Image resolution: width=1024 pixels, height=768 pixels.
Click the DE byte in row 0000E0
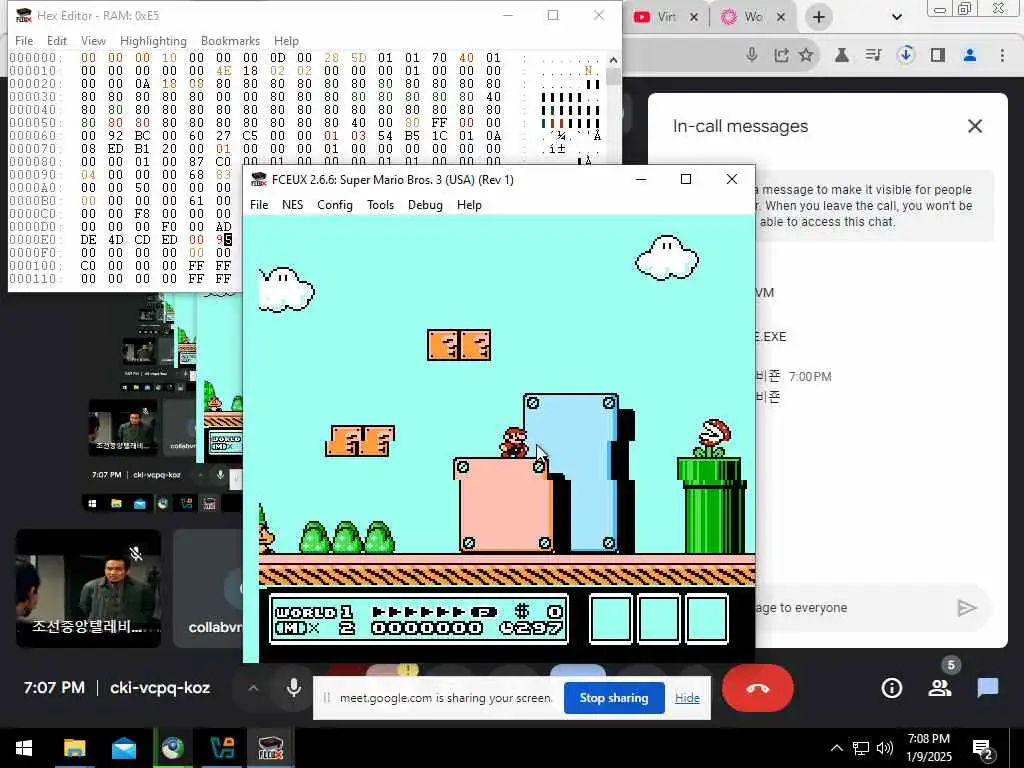(88, 240)
